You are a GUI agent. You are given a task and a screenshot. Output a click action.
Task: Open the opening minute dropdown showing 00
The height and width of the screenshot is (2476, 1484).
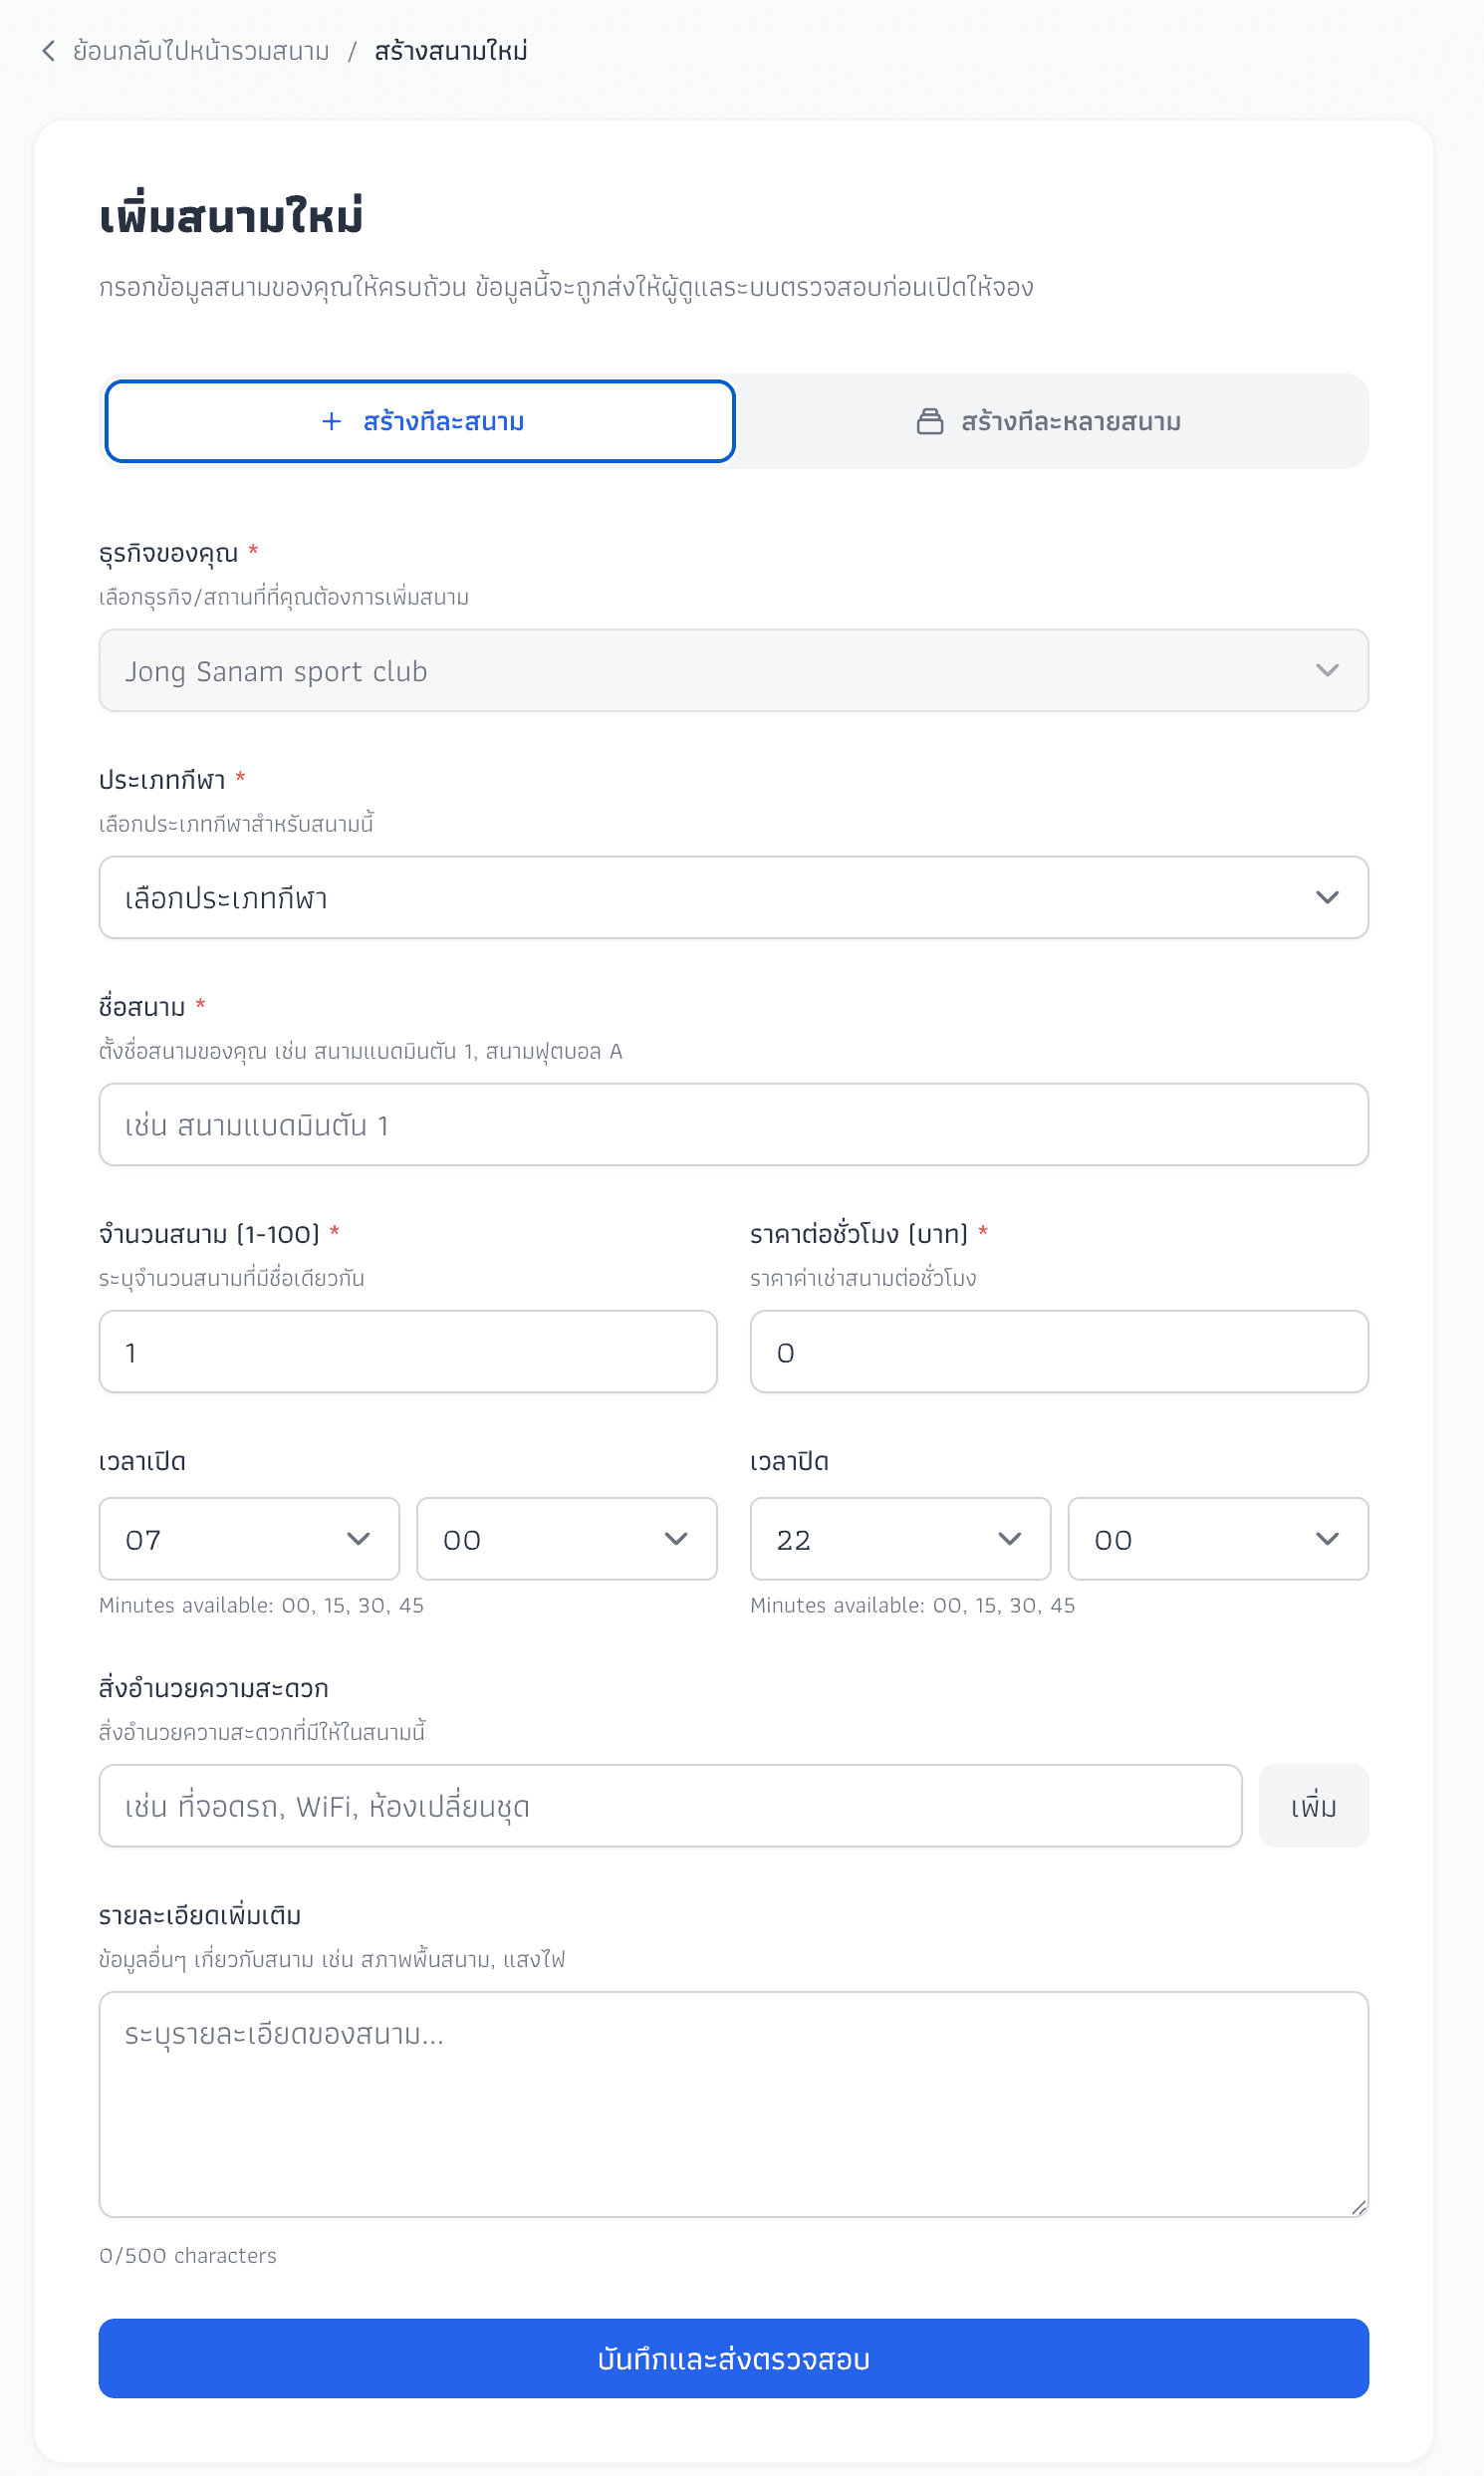click(566, 1539)
